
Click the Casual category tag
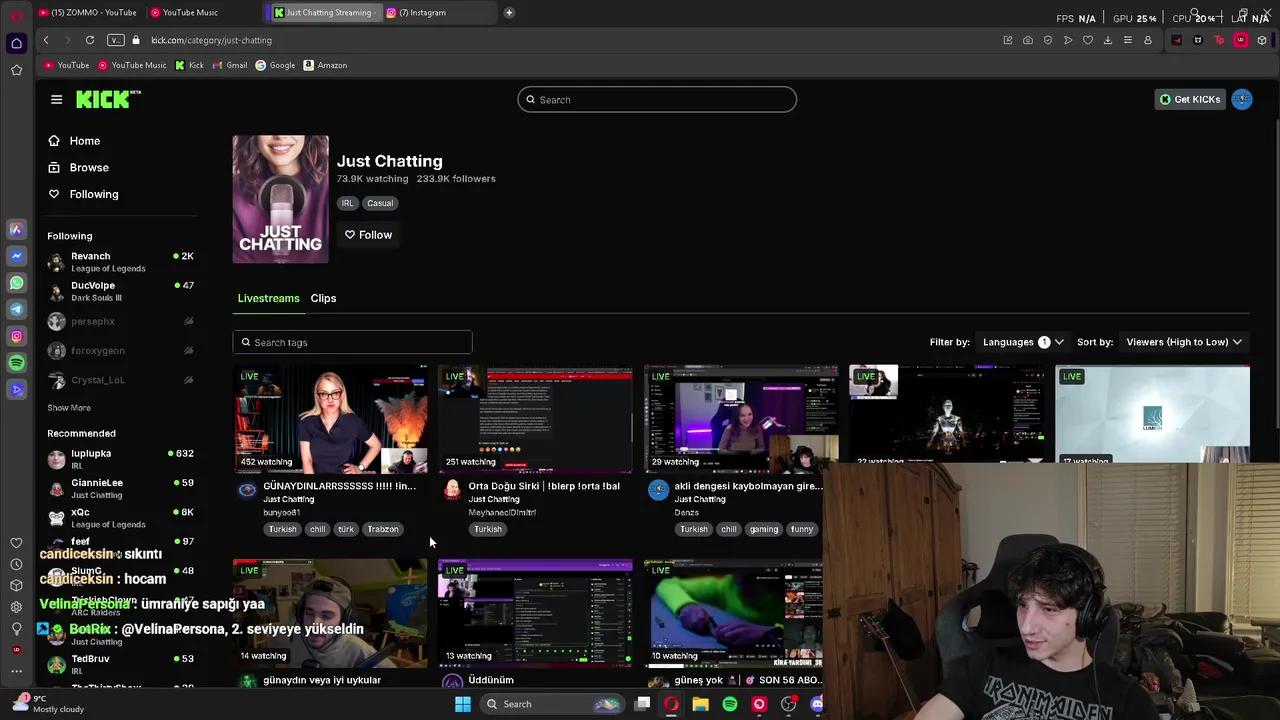[x=380, y=203]
